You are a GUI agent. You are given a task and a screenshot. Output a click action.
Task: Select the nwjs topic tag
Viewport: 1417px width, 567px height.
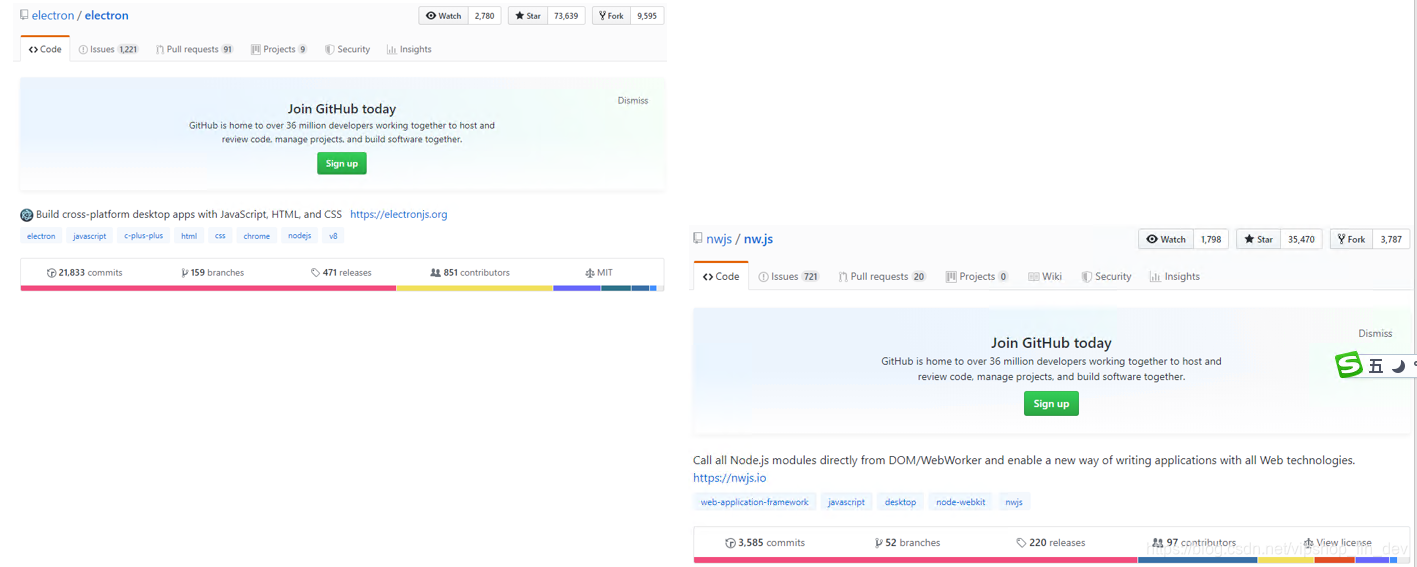(1014, 502)
